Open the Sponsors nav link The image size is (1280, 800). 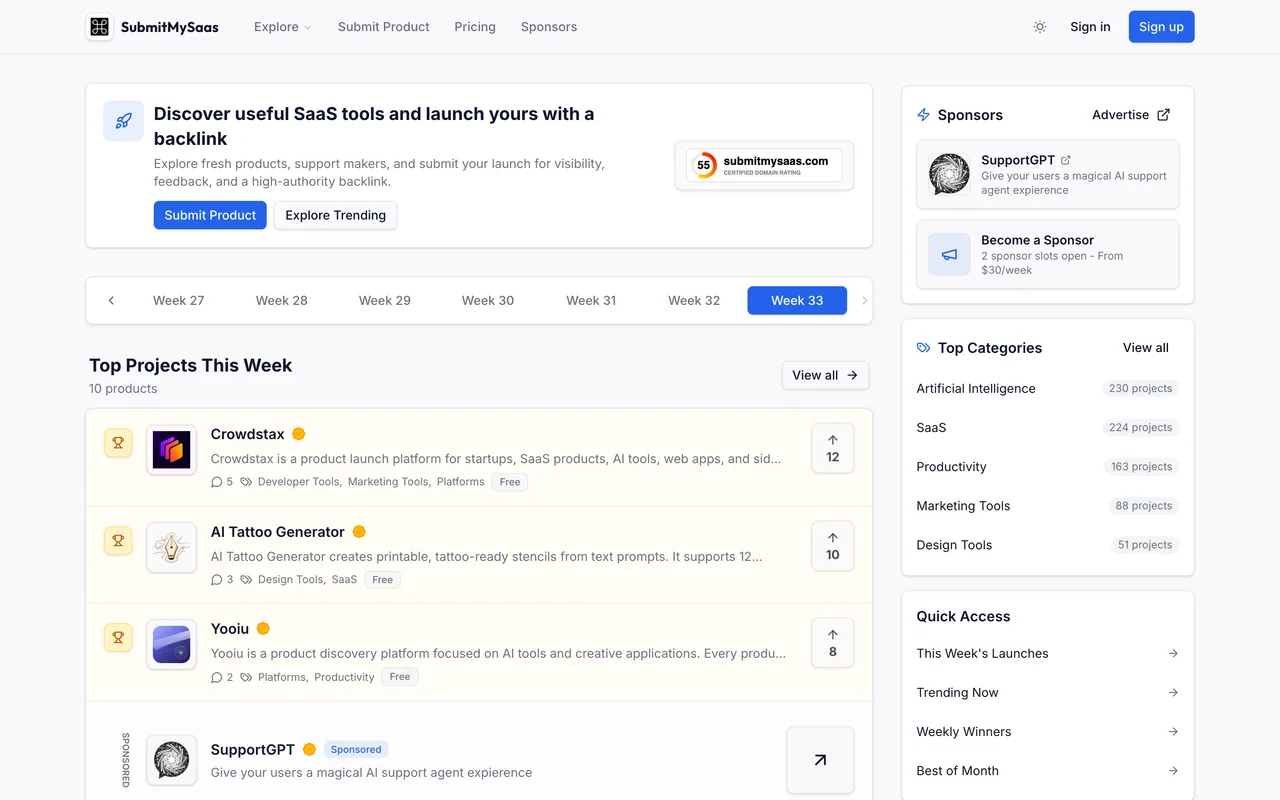point(549,27)
